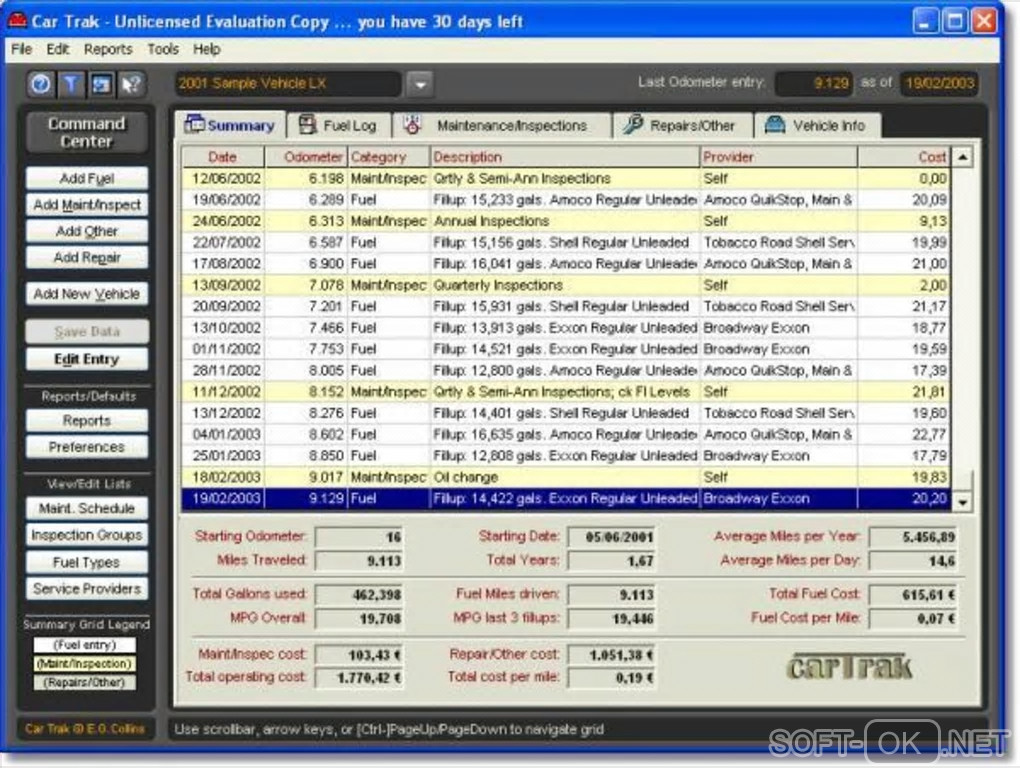
Task: Click the Edit Entry button
Action: (87, 359)
